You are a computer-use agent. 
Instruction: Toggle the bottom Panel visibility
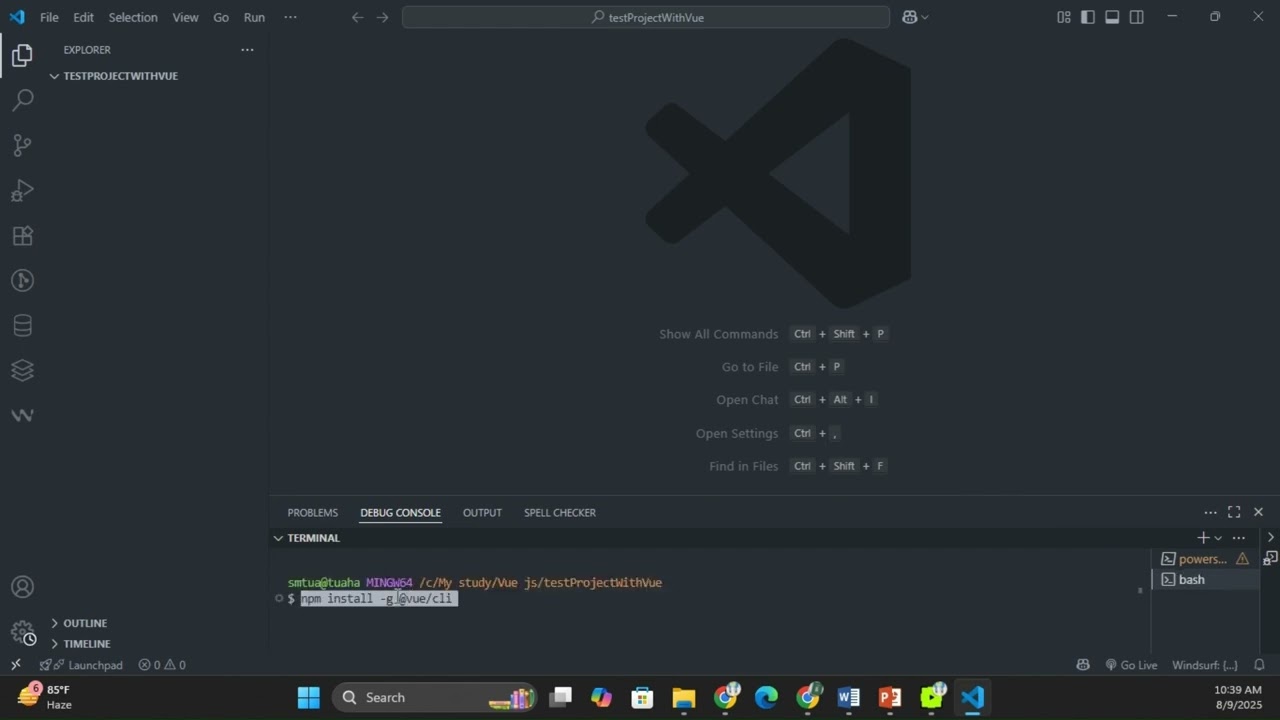tap(1112, 17)
